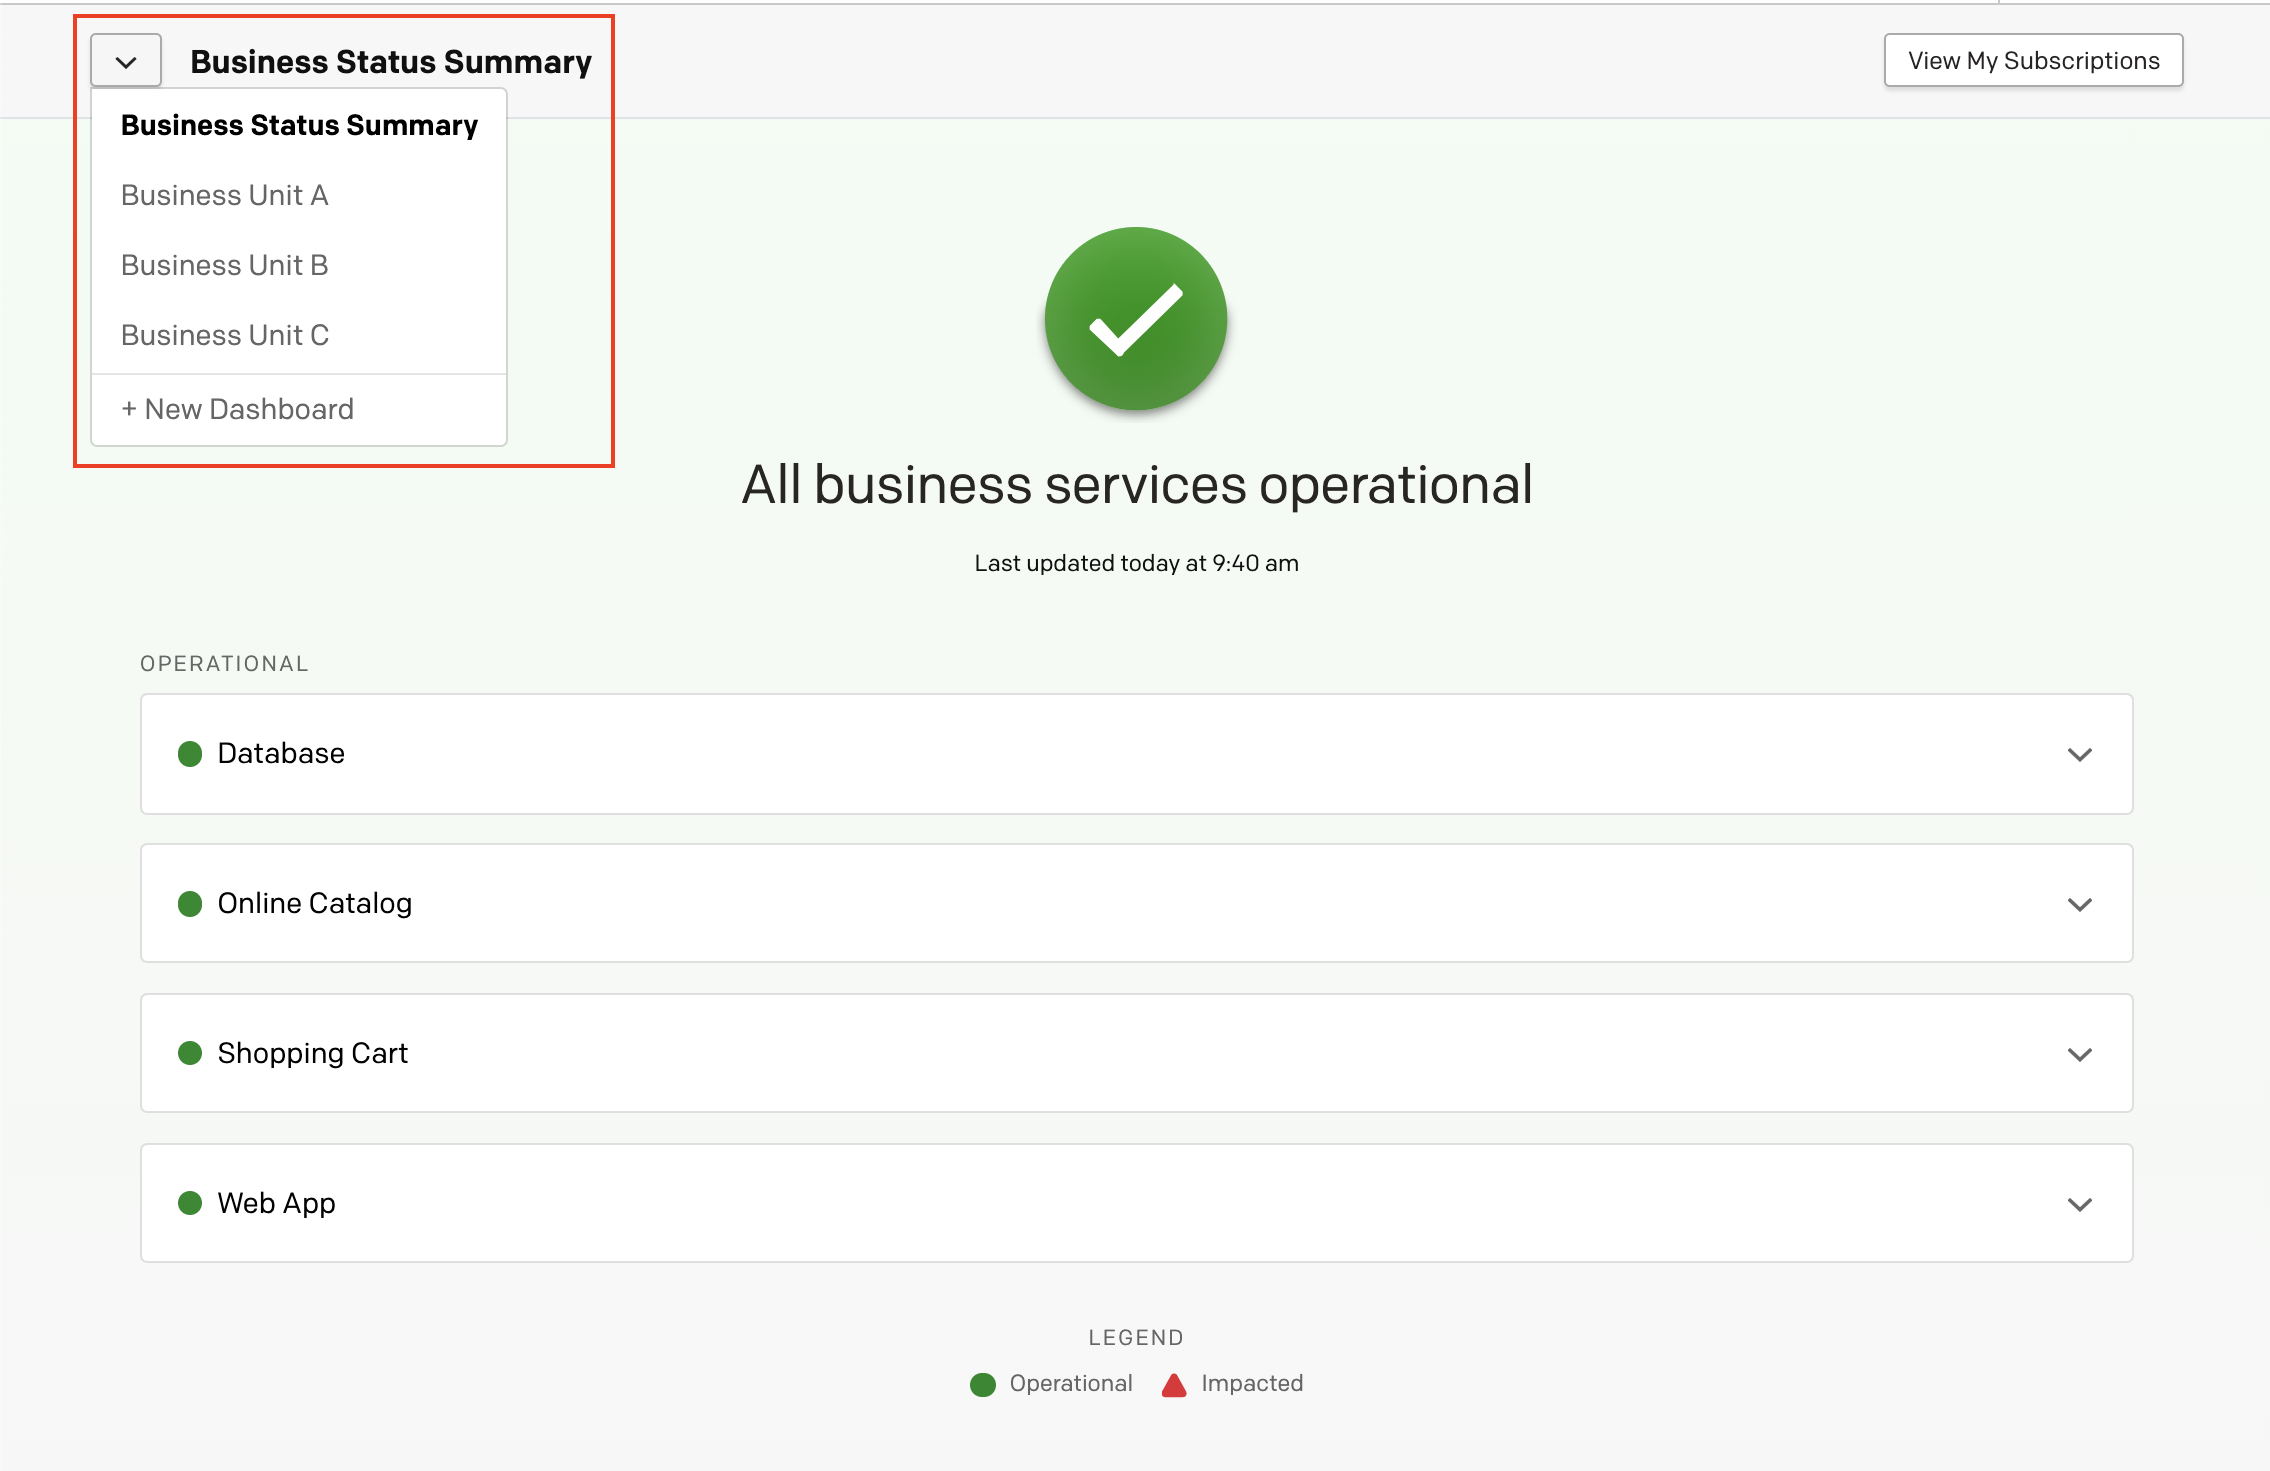
Task: Expand the Web App row chevron
Action: click(2079, 1204)
